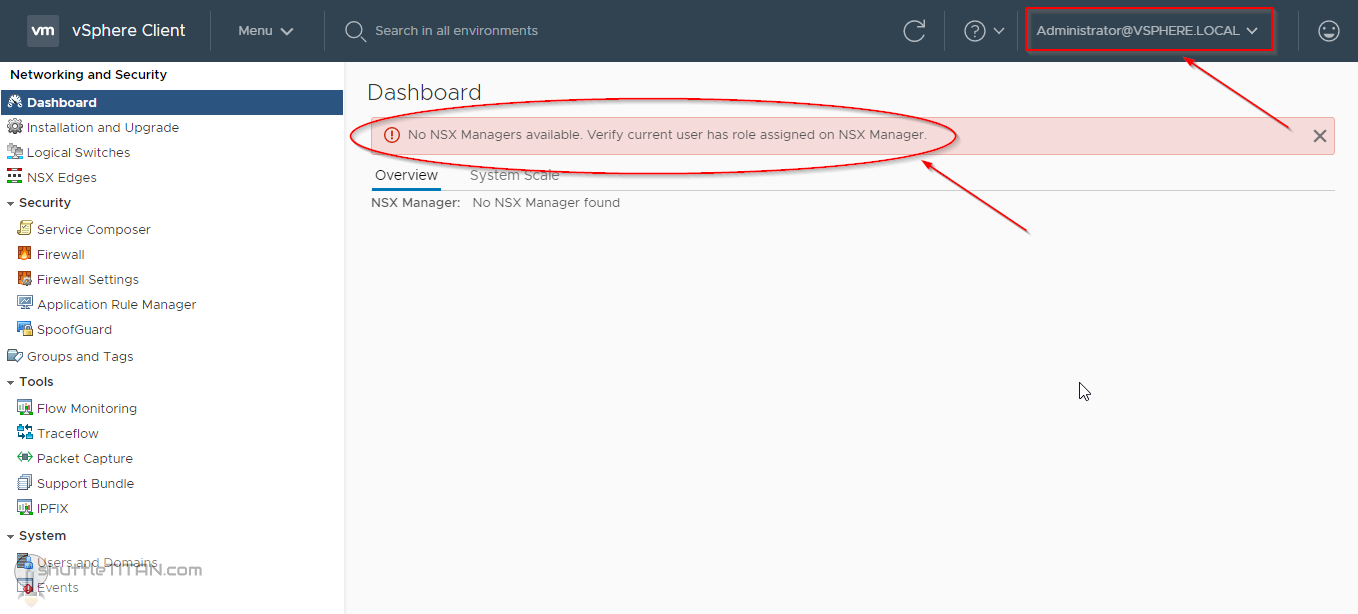1358x614 pixels.
Task: Click the Service Composer icon
Action: (25, 229)
